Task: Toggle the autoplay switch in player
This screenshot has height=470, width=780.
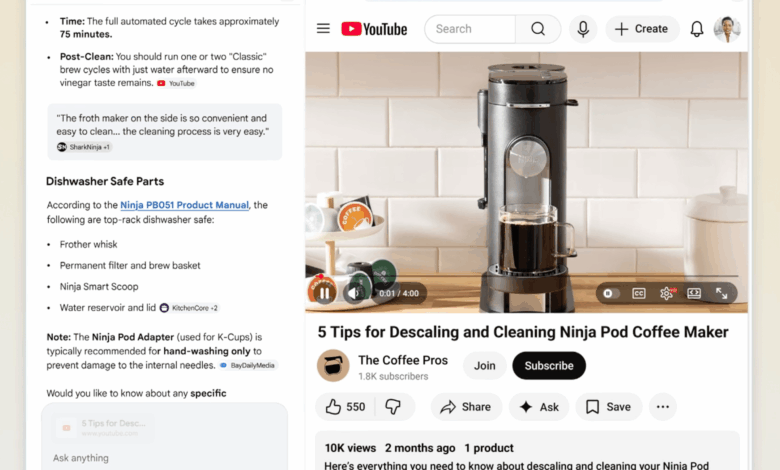Action: (x=611, y=293)
